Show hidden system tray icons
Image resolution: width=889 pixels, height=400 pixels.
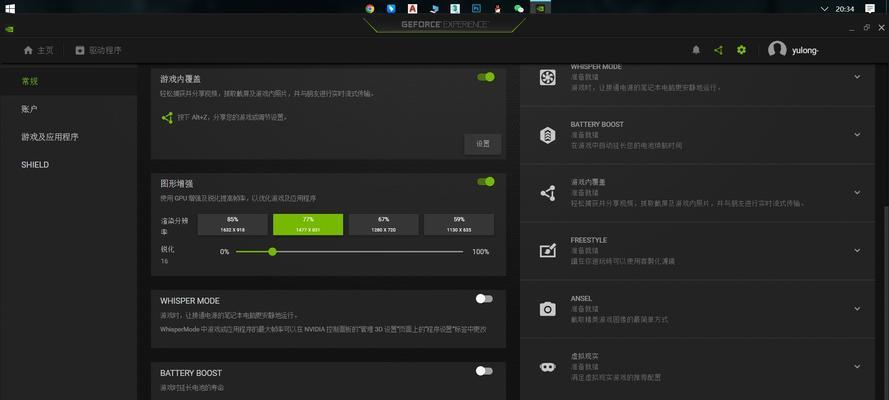[x=825, y=8]
